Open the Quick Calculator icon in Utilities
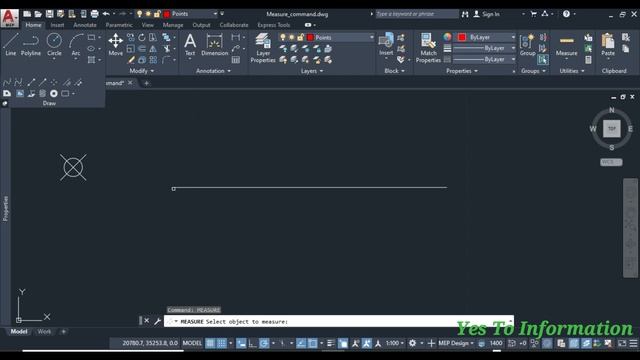This screenshot has width=640, height=360. 588,60
